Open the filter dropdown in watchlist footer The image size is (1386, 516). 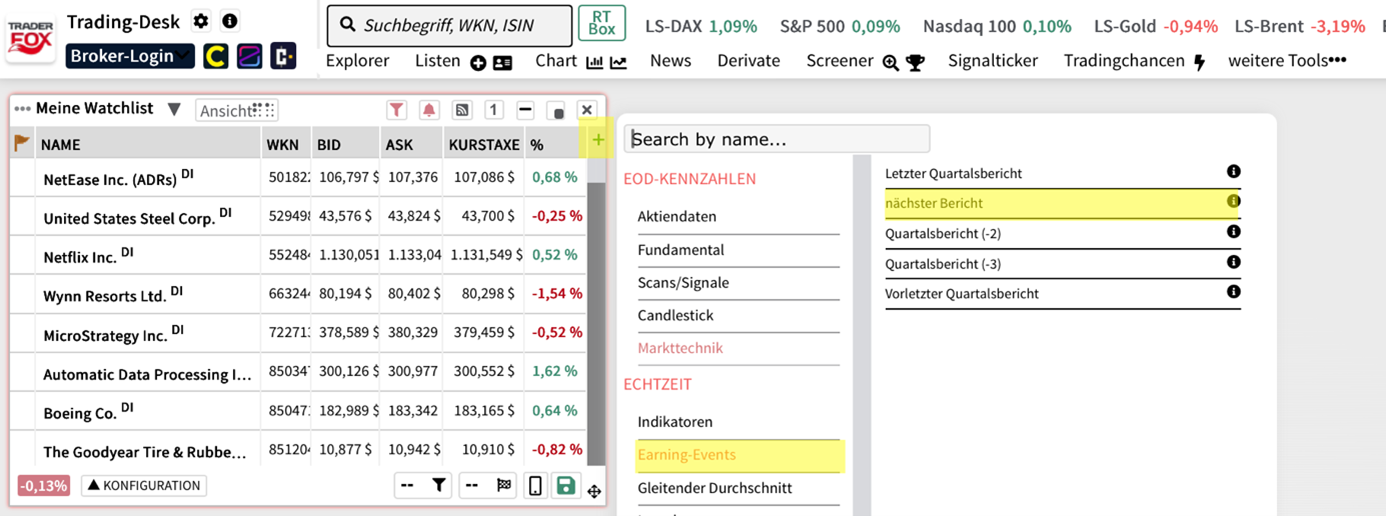[423, 486]
